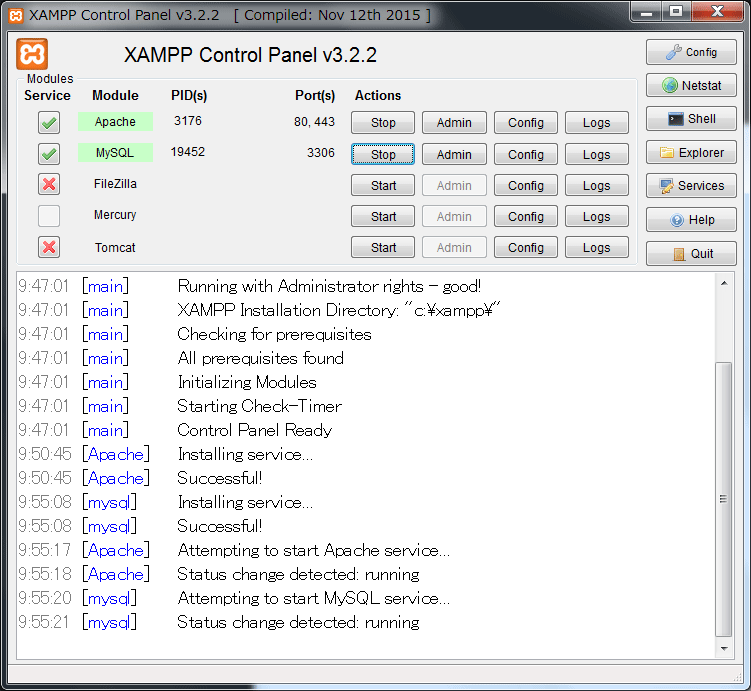
Task: Click the log panel vertical scrollbar
Action: pos(725,498)
